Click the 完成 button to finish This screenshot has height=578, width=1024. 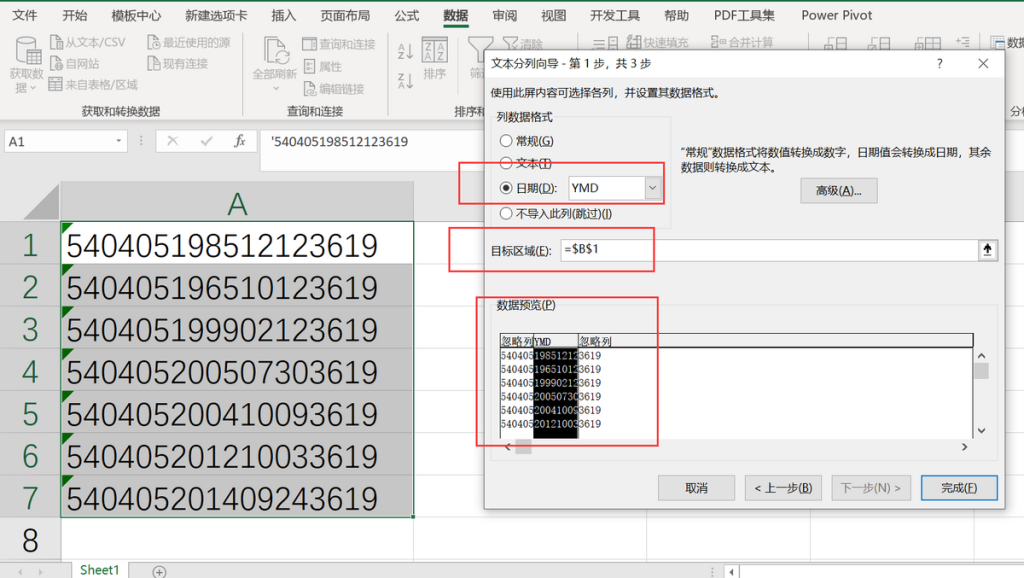point(958,487)
